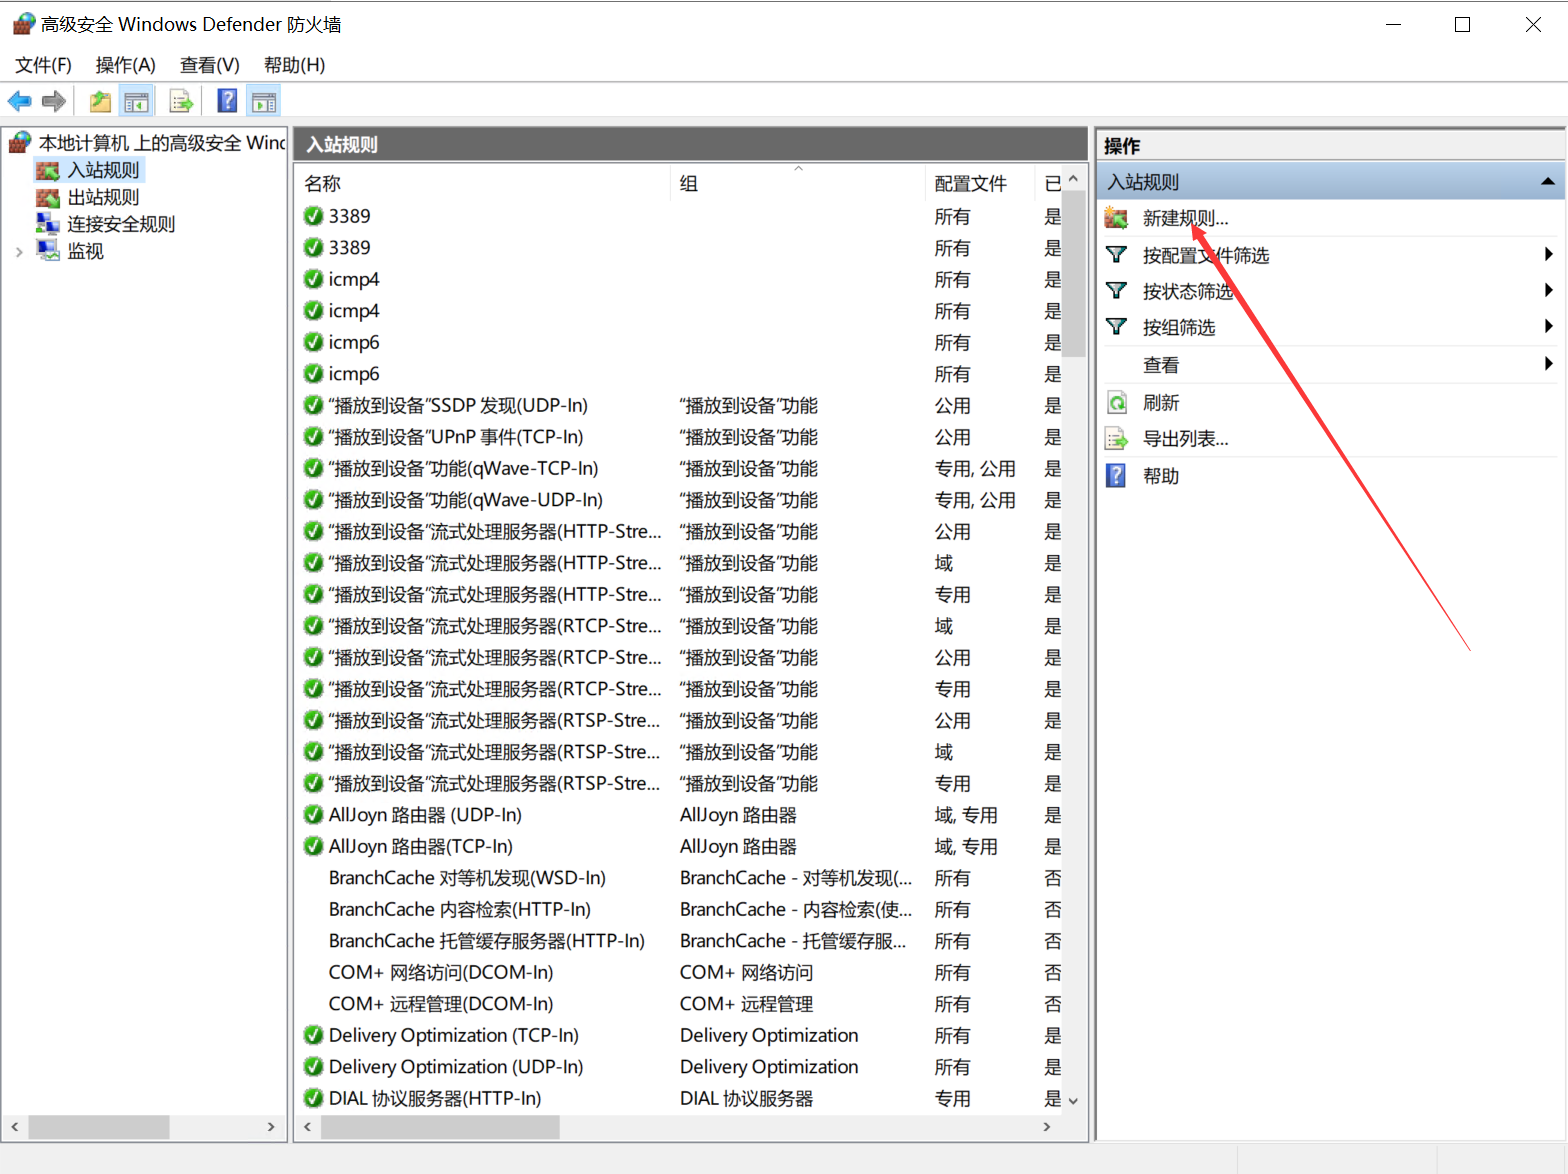Sort by the 配置文件 column header
The image size is (1568, 1174).
click(x=981, y=184)
